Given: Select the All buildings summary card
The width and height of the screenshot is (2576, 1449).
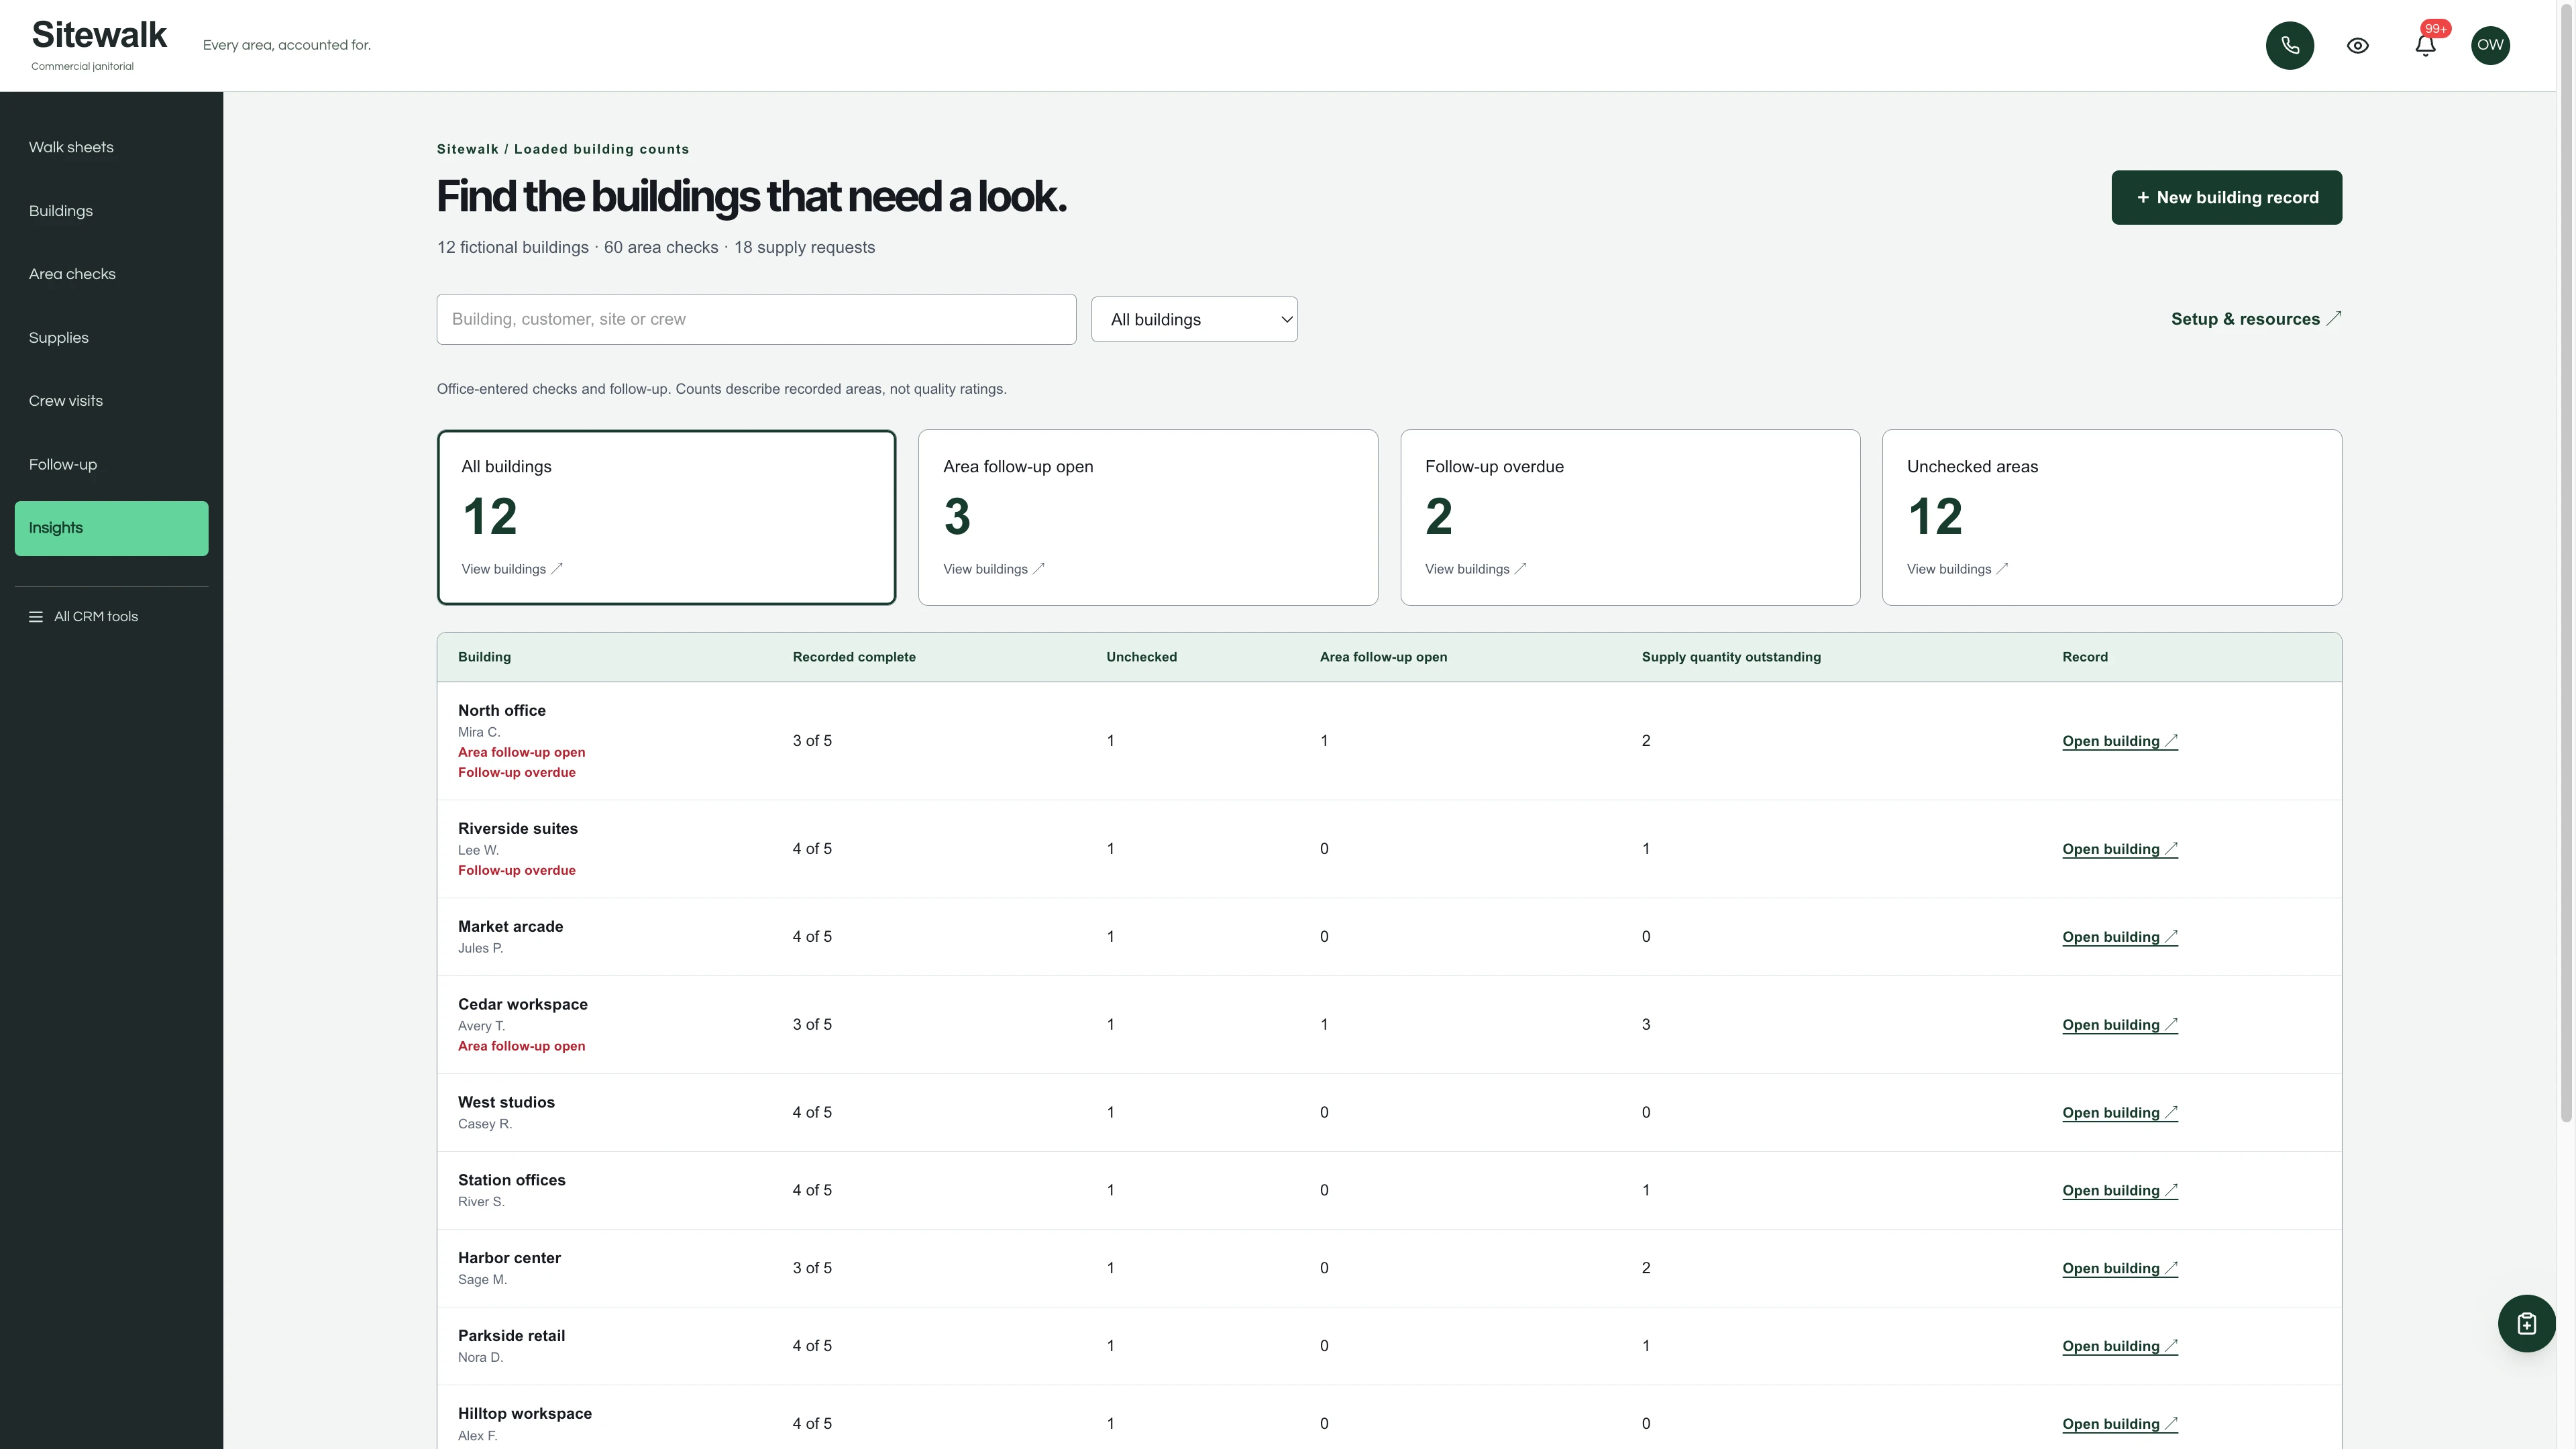Looking at the screenshot, I should click(666, 517).
